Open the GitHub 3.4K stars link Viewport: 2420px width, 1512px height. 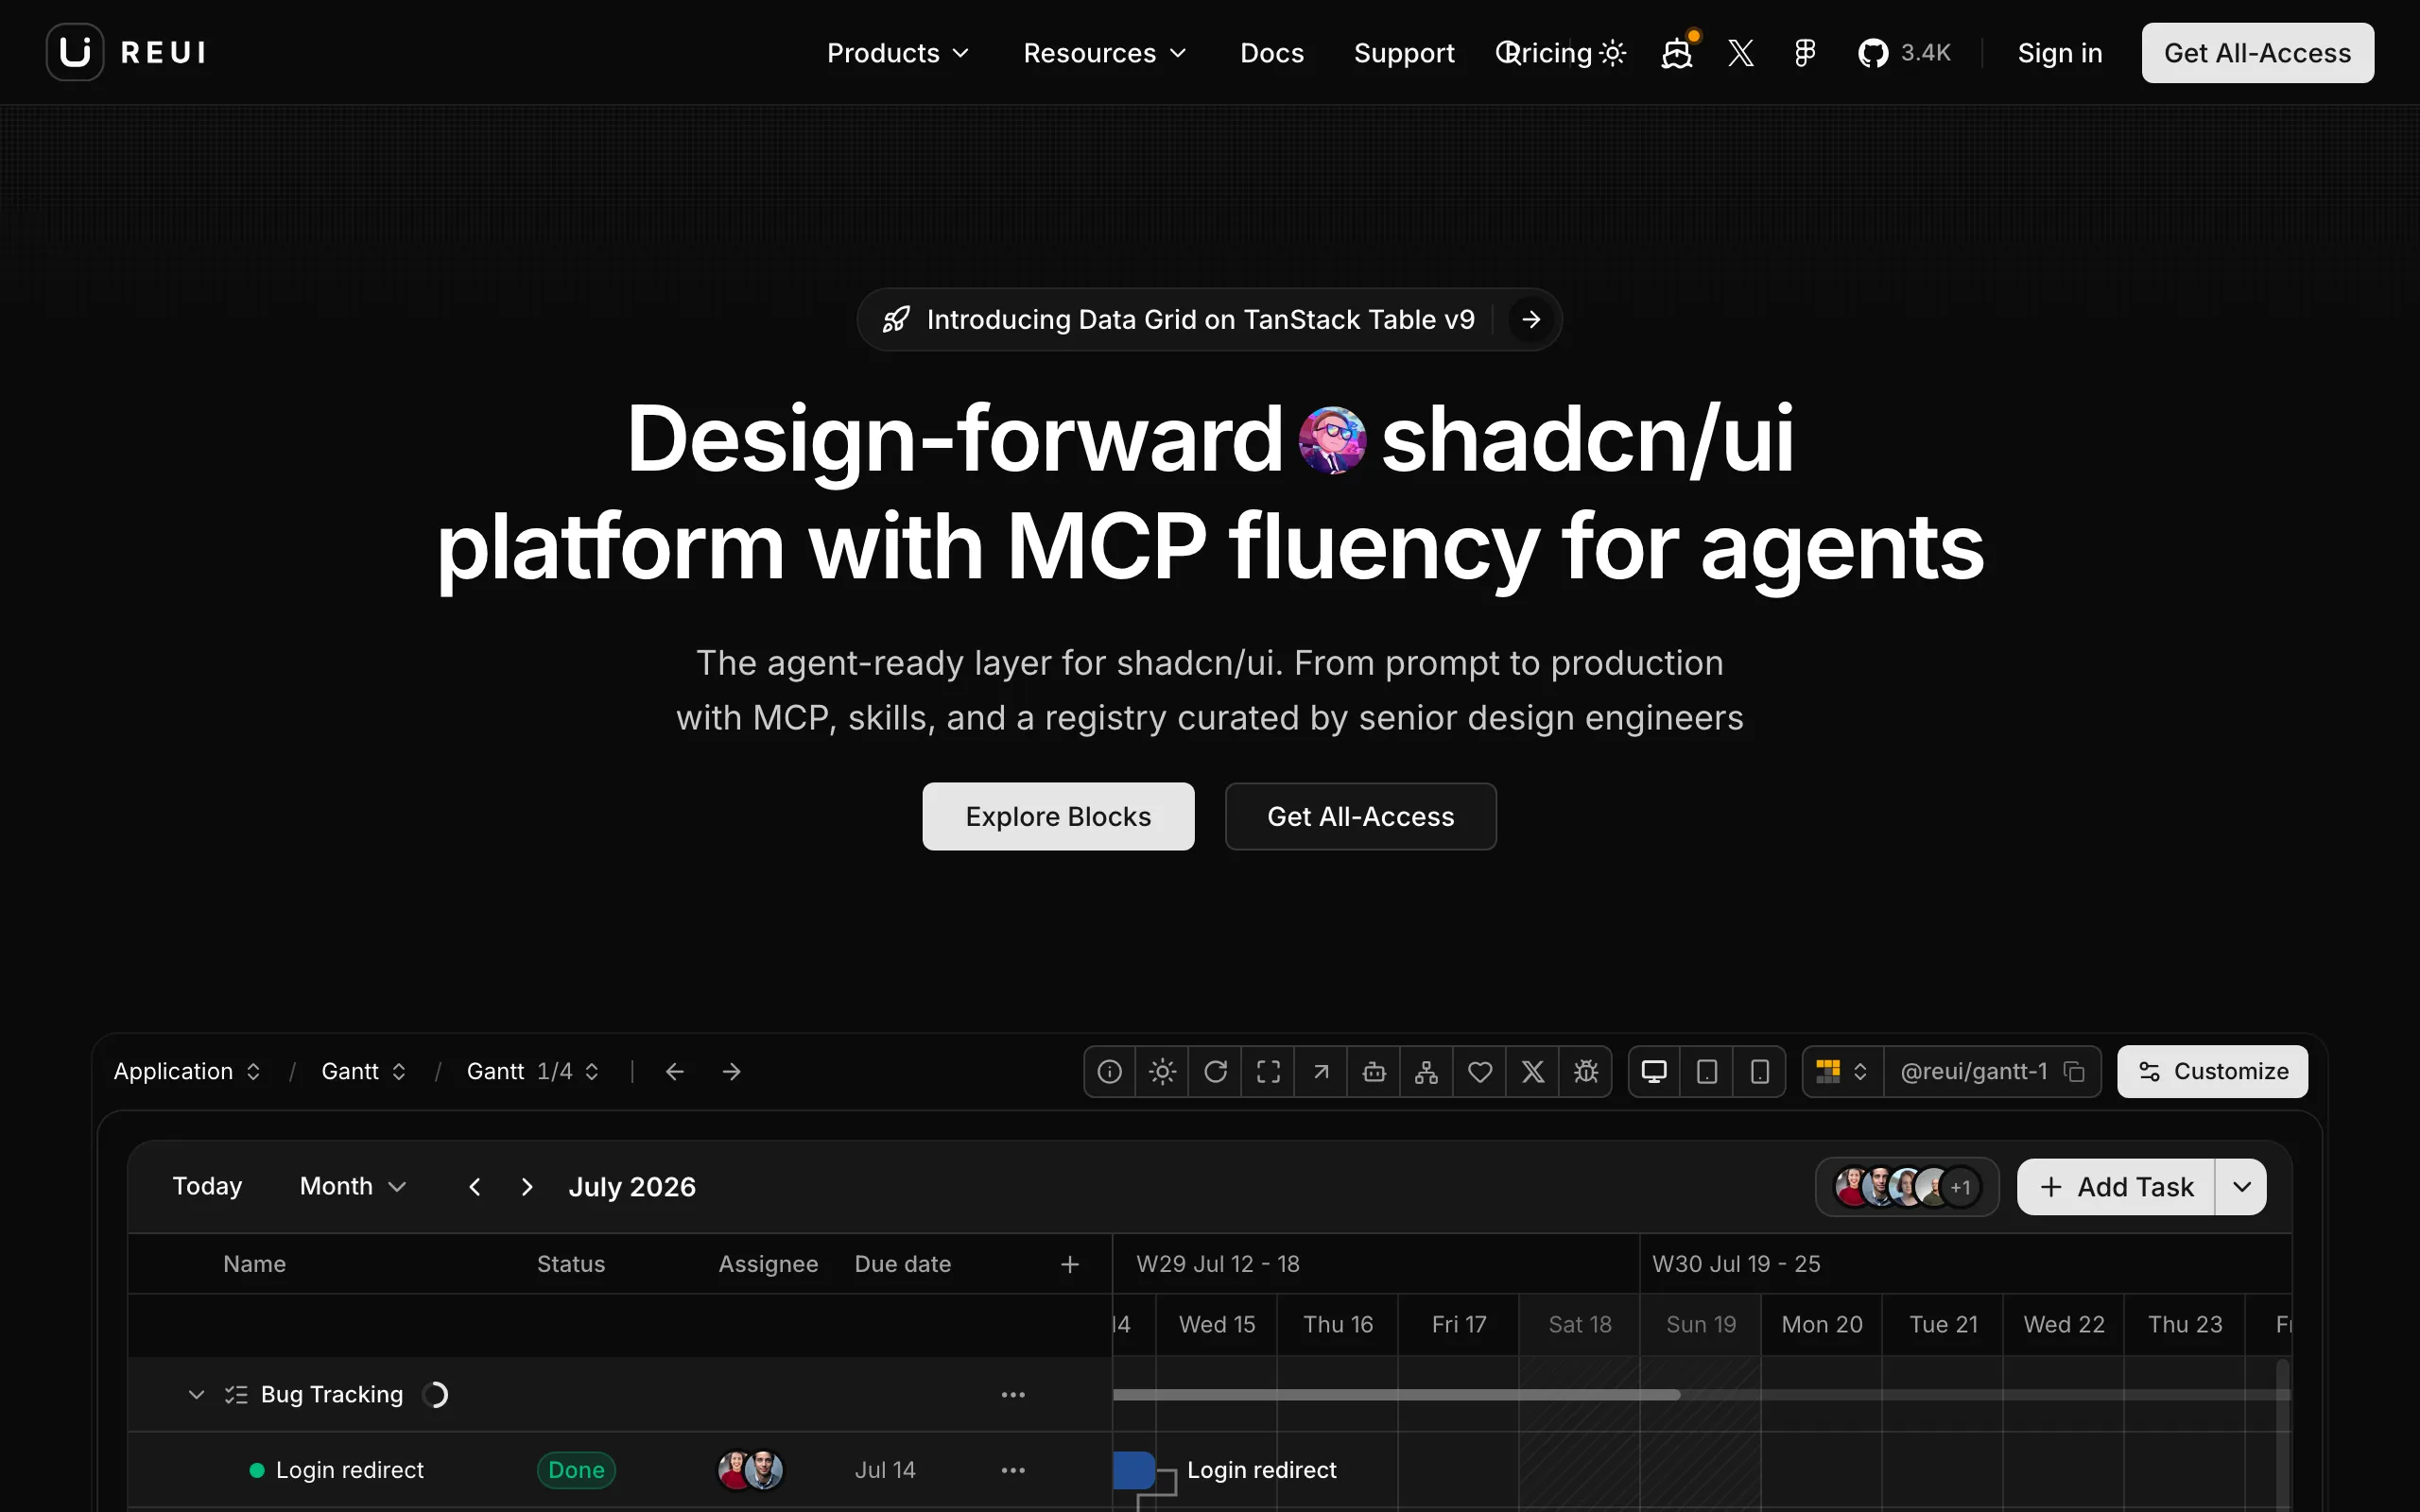(x=1904, y=53)
